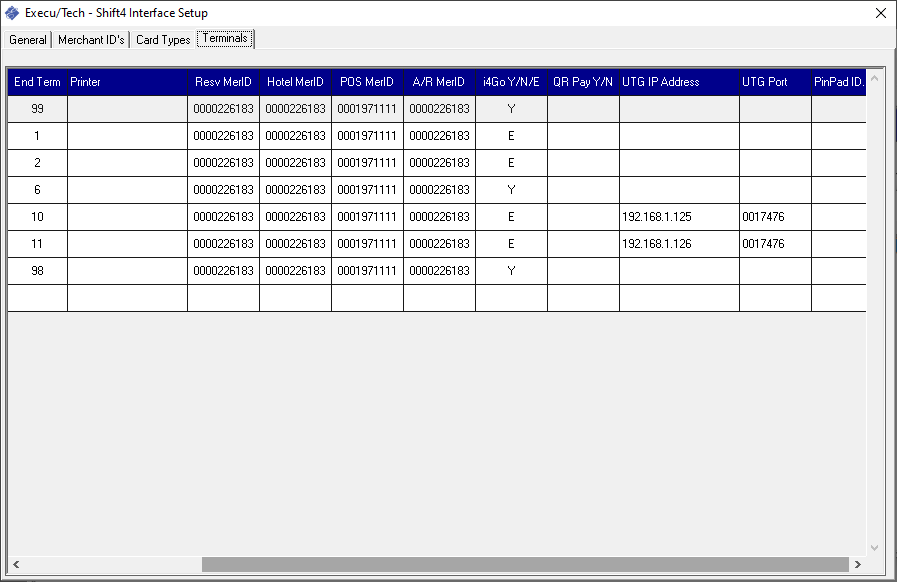This screenshot has width=897, height=582.
Task: Click the scroll right arrow of horizontal scrollbar
Action: pos(858,564)
